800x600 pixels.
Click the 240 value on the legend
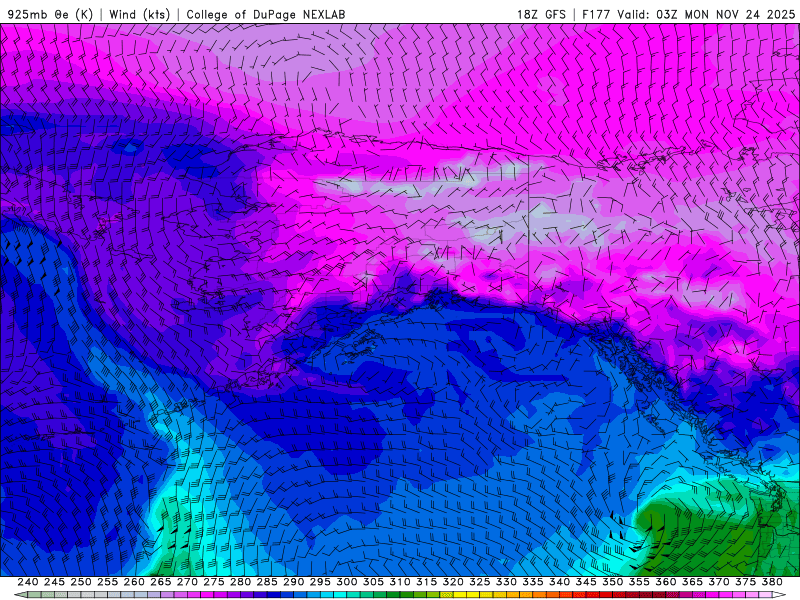pos(28,582)
